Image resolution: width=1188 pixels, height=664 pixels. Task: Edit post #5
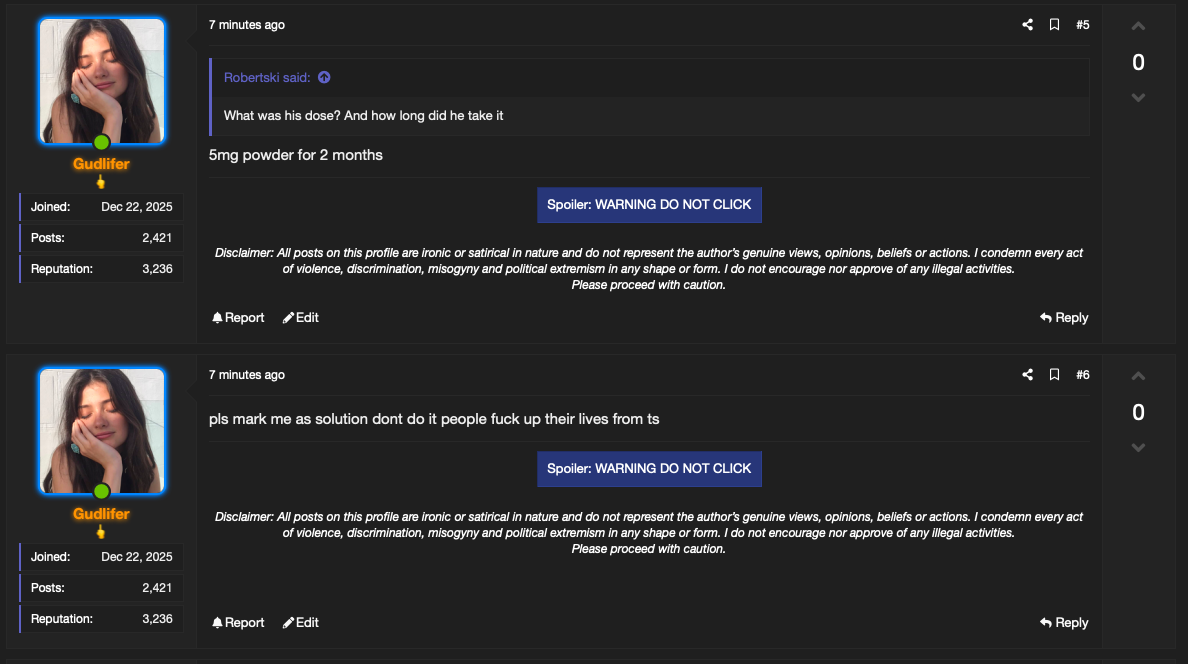click(x=301, y=318)
